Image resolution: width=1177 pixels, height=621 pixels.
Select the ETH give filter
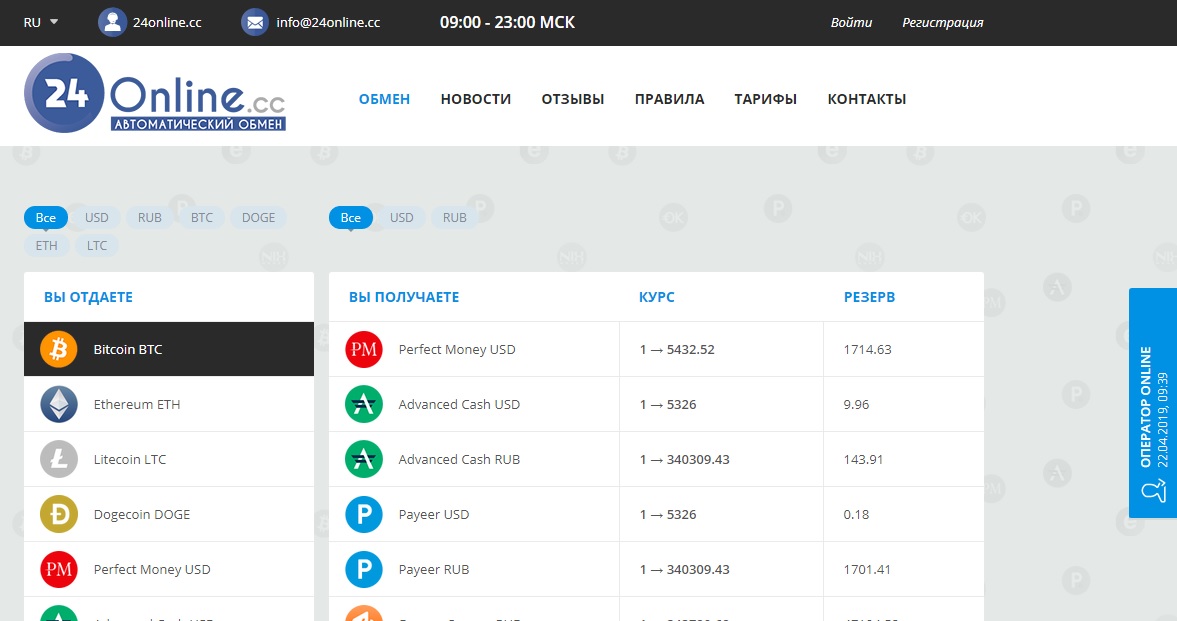pos(47,246)
